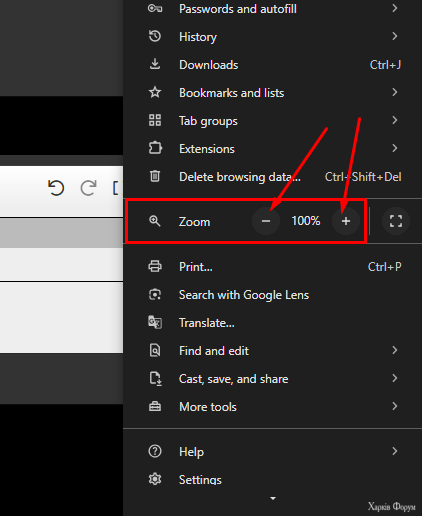Click the History clock icon
Image resolution: width=422 pixels, height=516 pixels.
click(155, 36)
